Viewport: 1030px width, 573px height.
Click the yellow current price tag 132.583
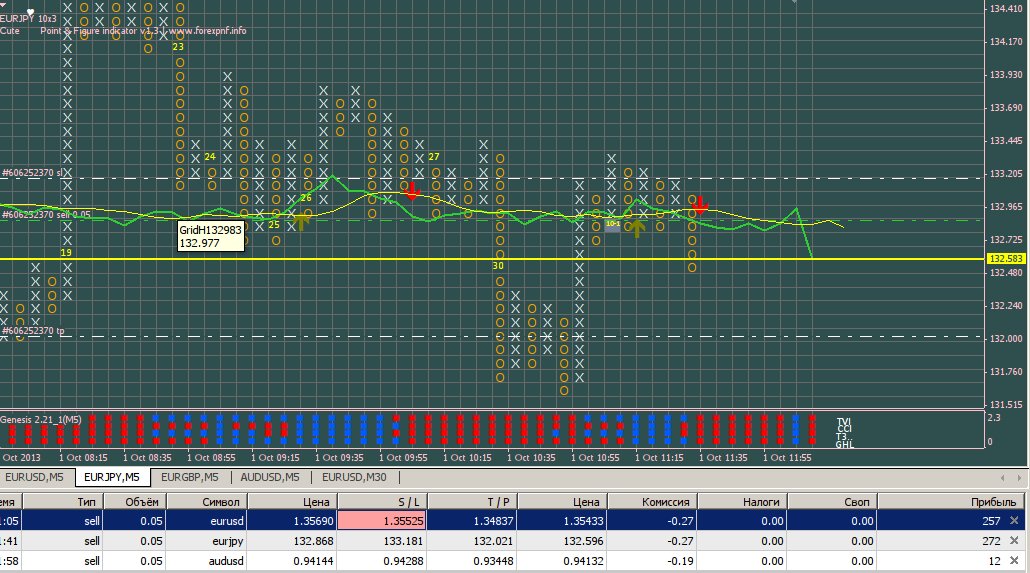[x=1006, y=259]
